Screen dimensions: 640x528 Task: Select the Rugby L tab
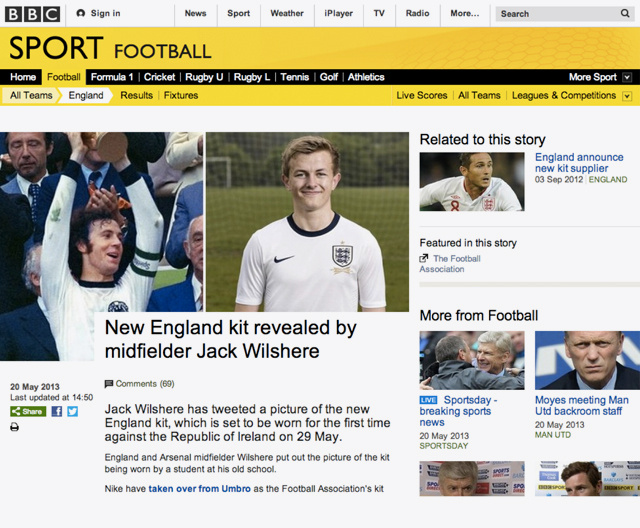pyautogui.click(x=252, y=77)
